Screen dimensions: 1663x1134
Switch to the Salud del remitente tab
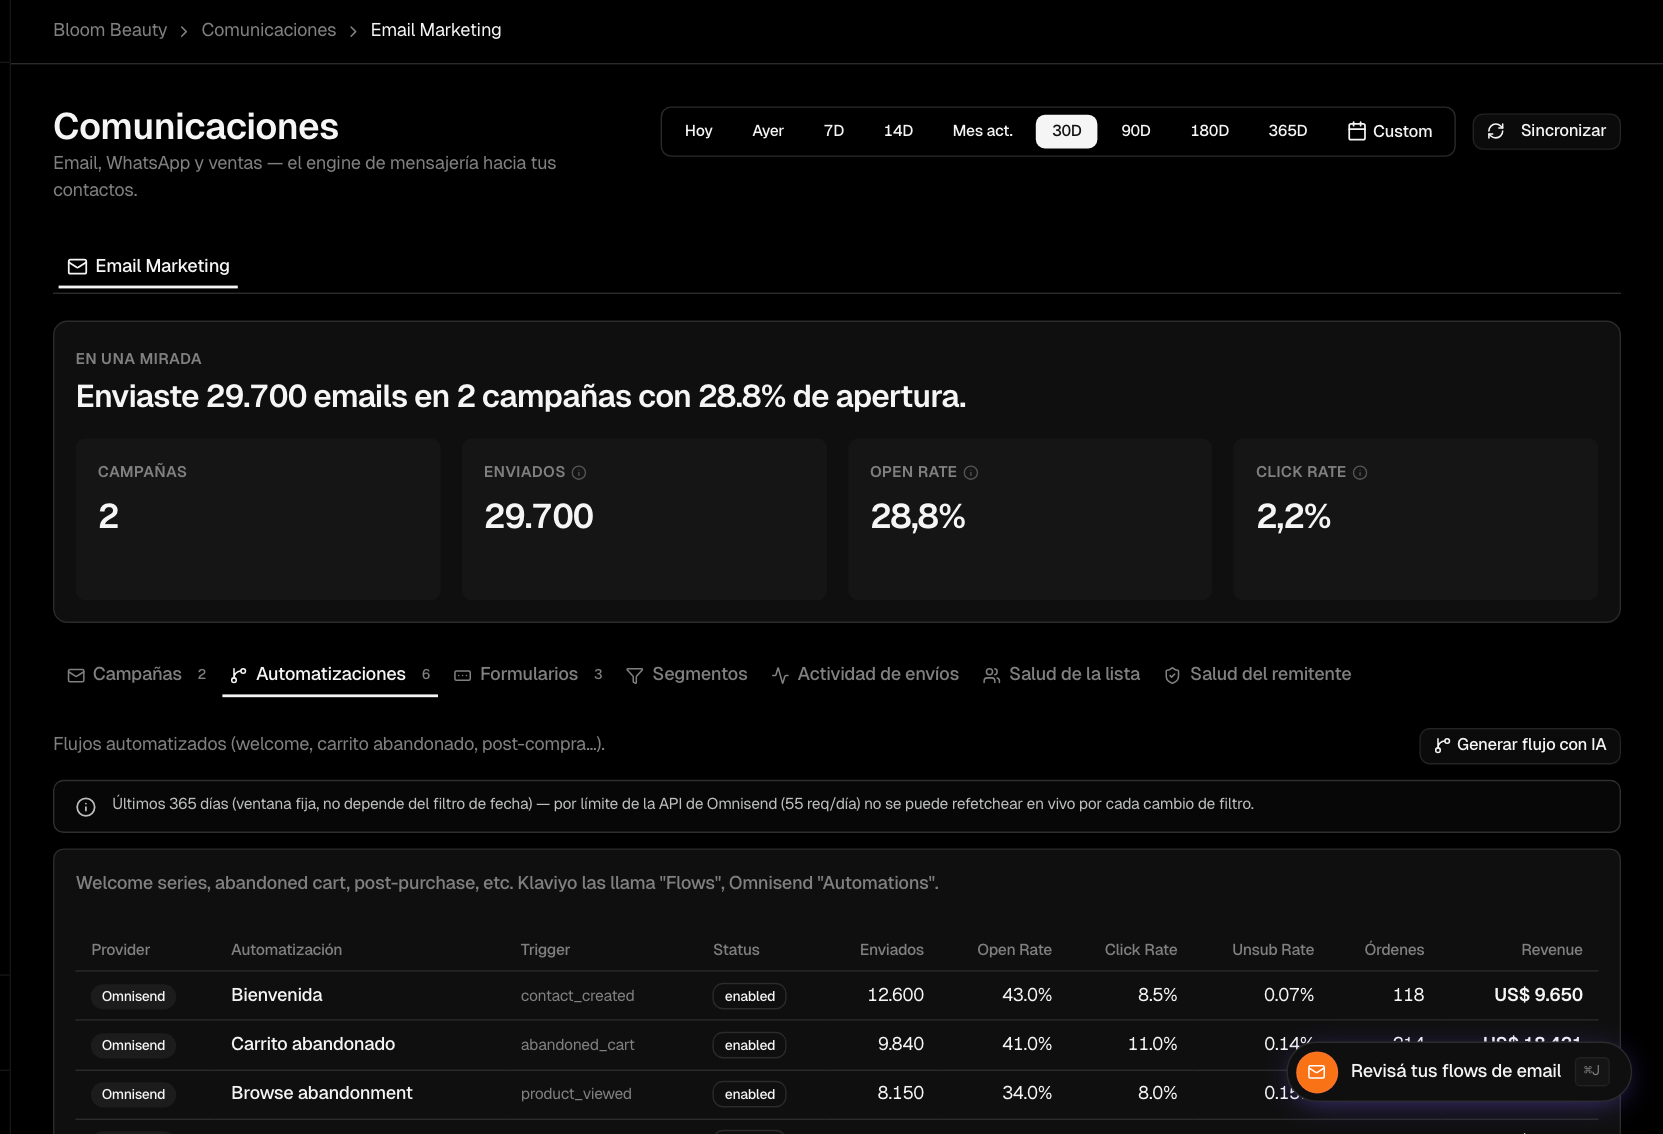click(1258, 675)
